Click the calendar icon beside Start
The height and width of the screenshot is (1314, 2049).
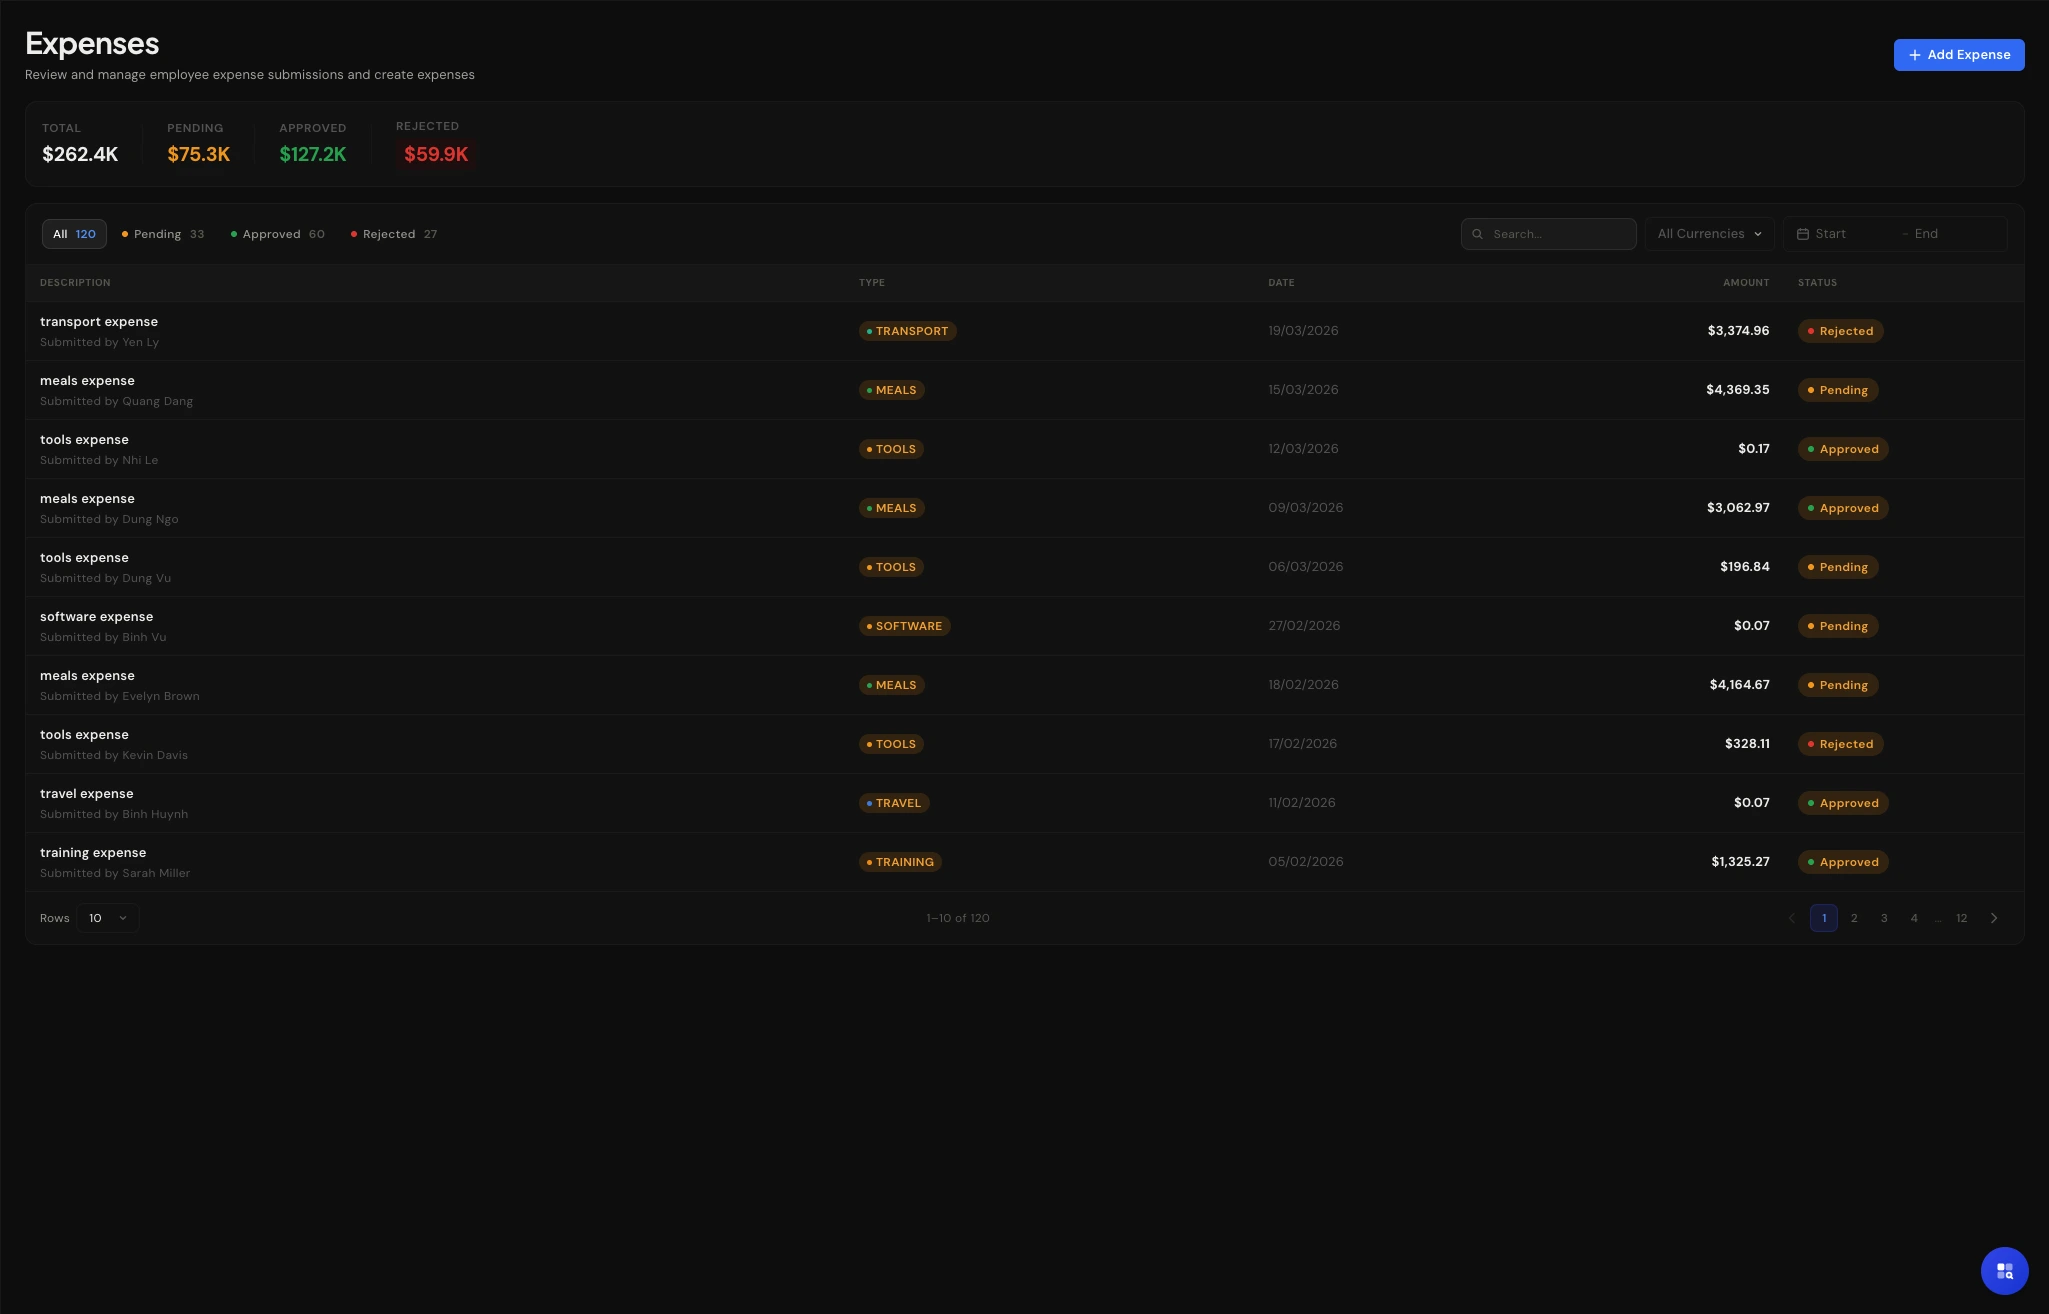1802,234
